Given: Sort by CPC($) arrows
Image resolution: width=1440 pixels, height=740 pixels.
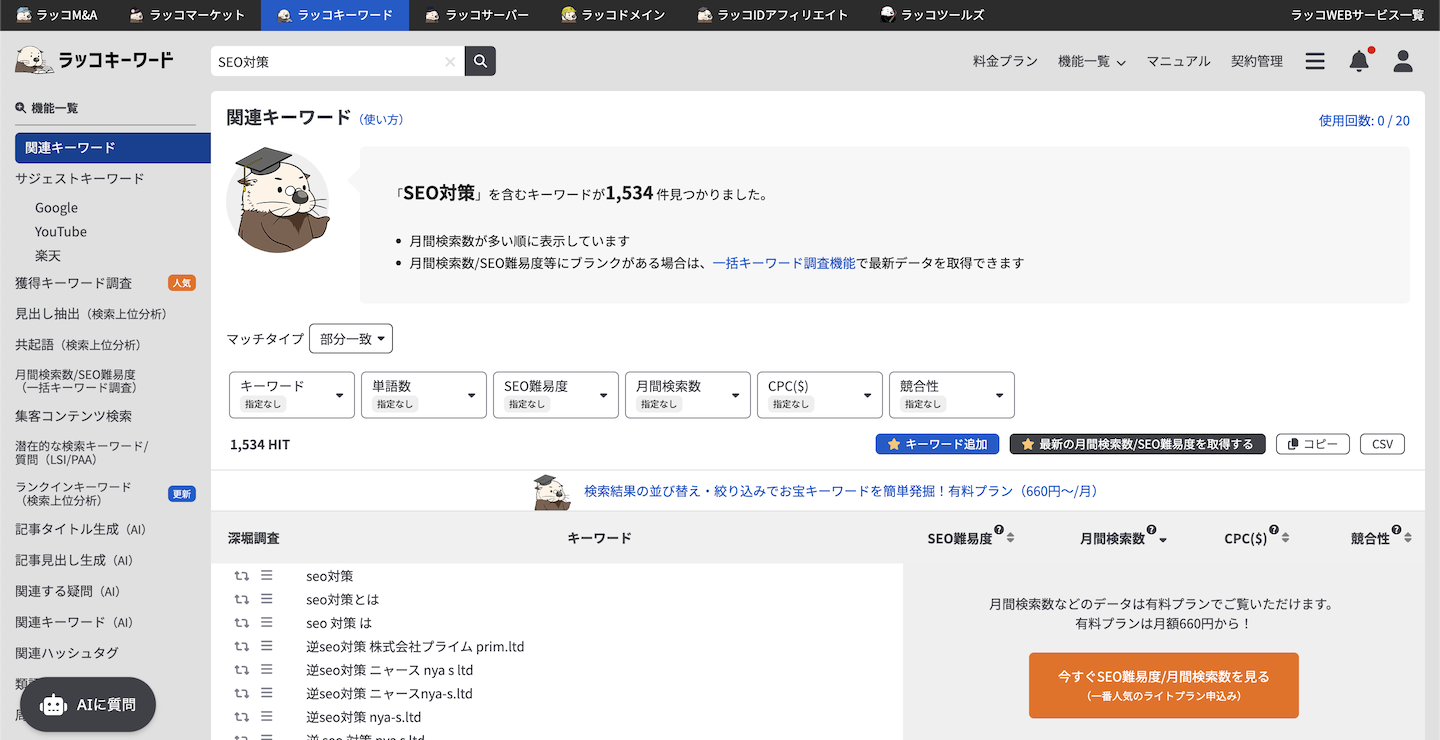Looking at the screenshot, I should click(1285, 538).
